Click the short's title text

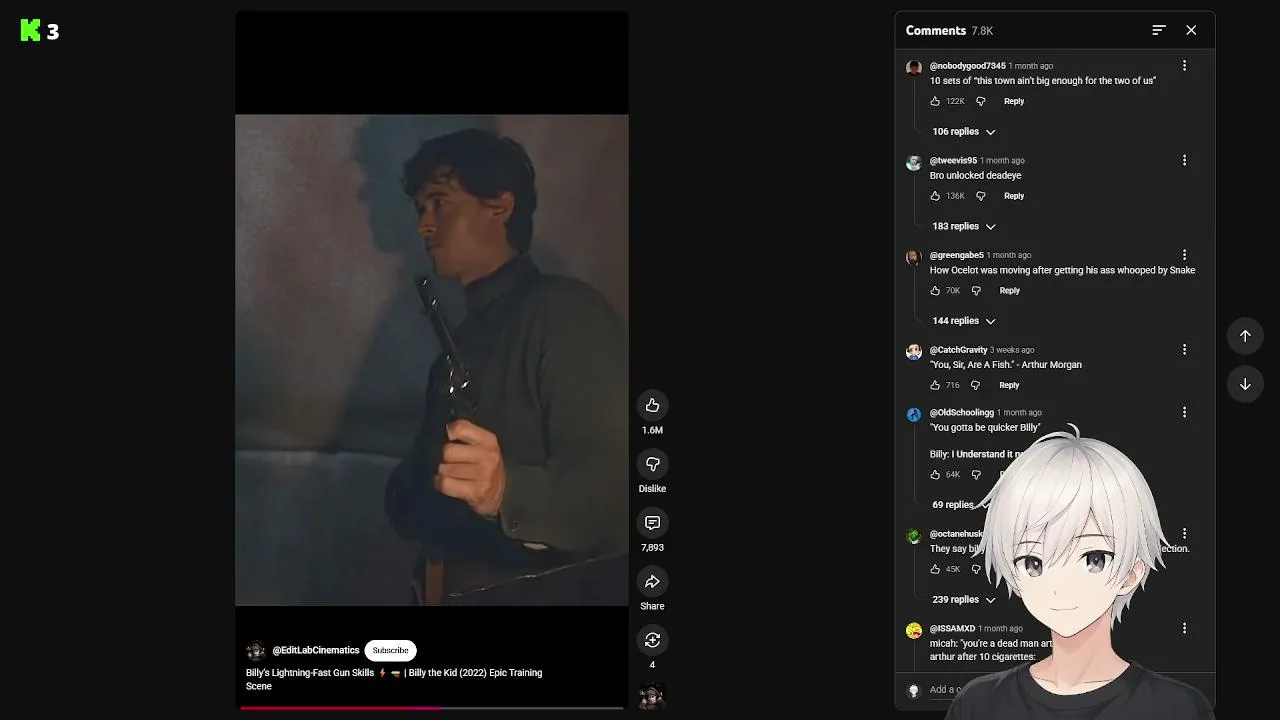coord(394,679)
